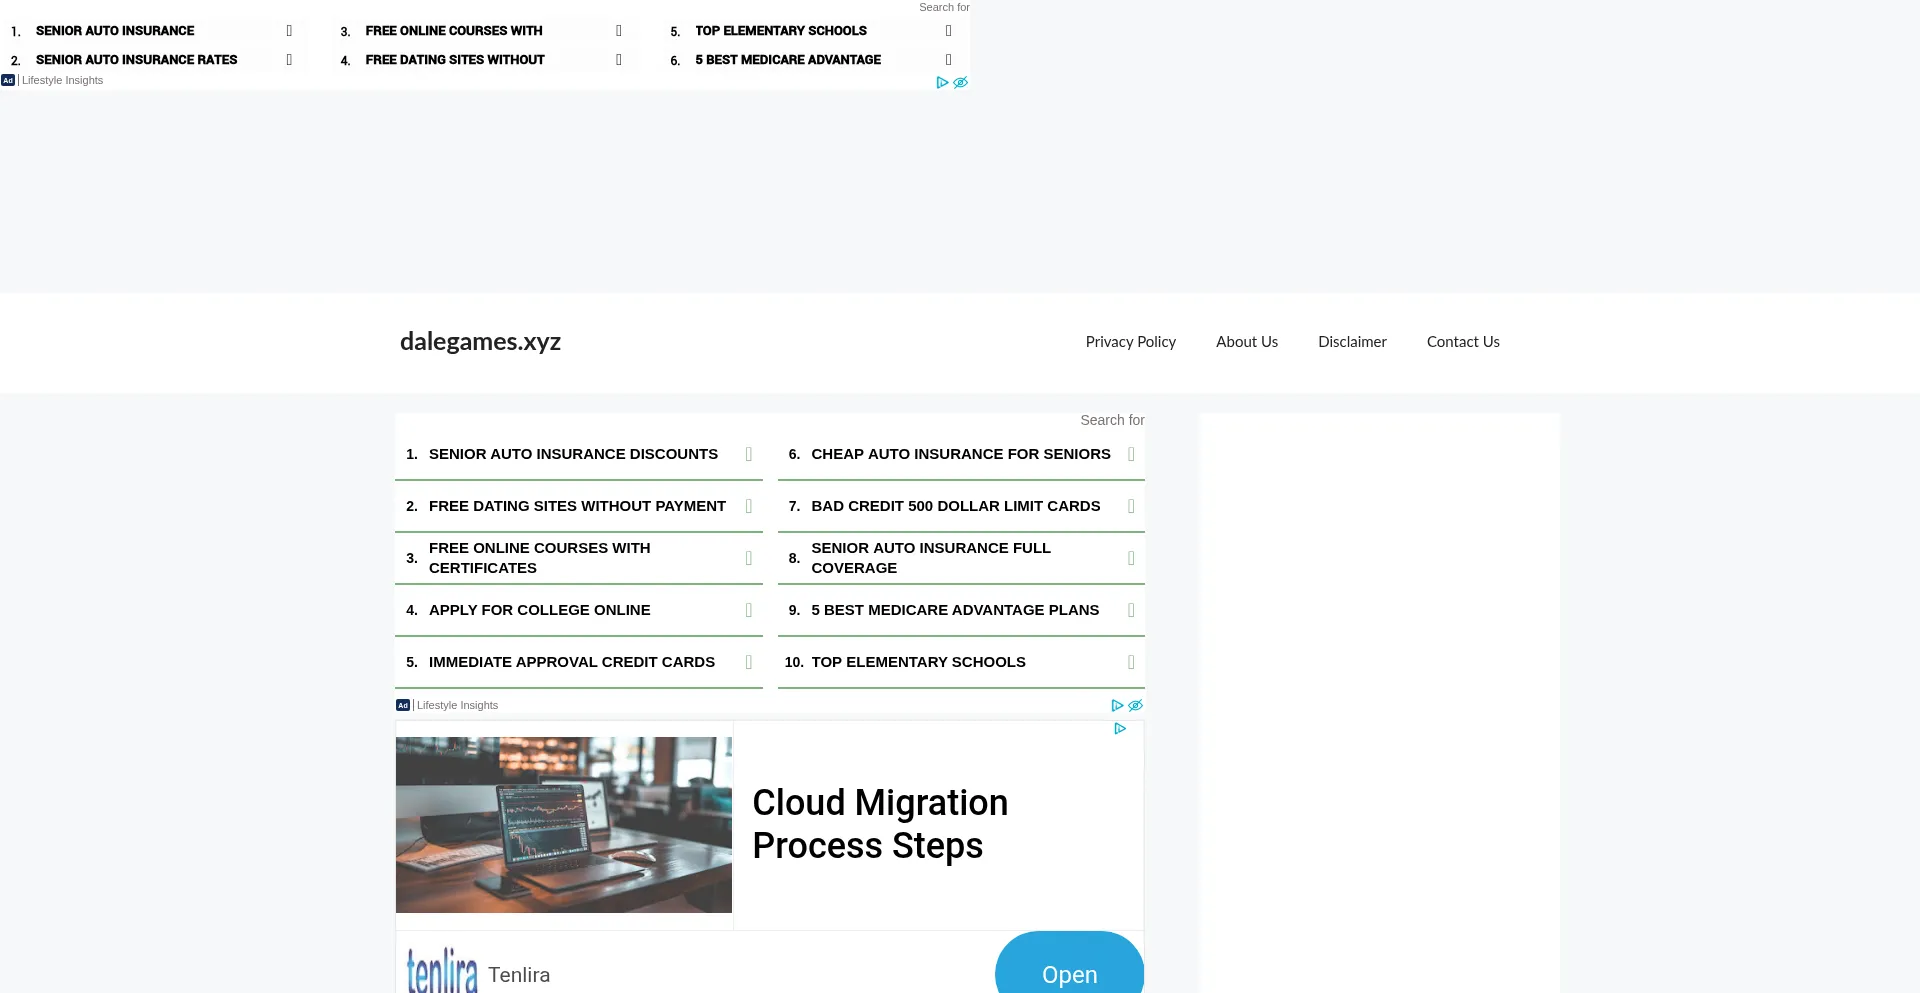Image resolution: width=1920 pixels, height=993 pixels.
Task: Click arrow beside 5 Best Medicare Advantage Plans
Action: coord(1131,611)
